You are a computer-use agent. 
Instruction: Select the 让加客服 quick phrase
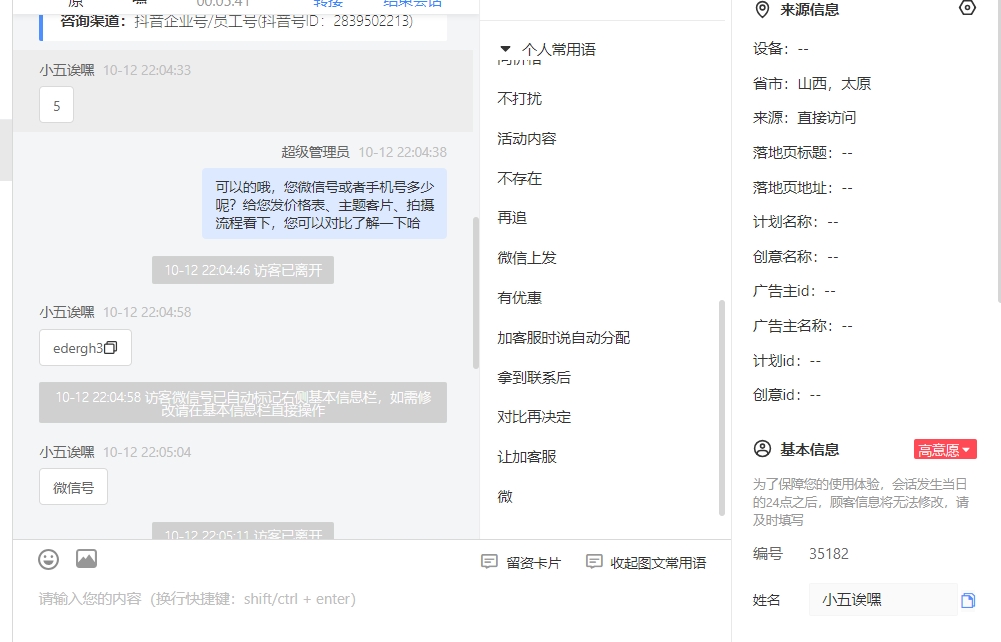(527, 457)
